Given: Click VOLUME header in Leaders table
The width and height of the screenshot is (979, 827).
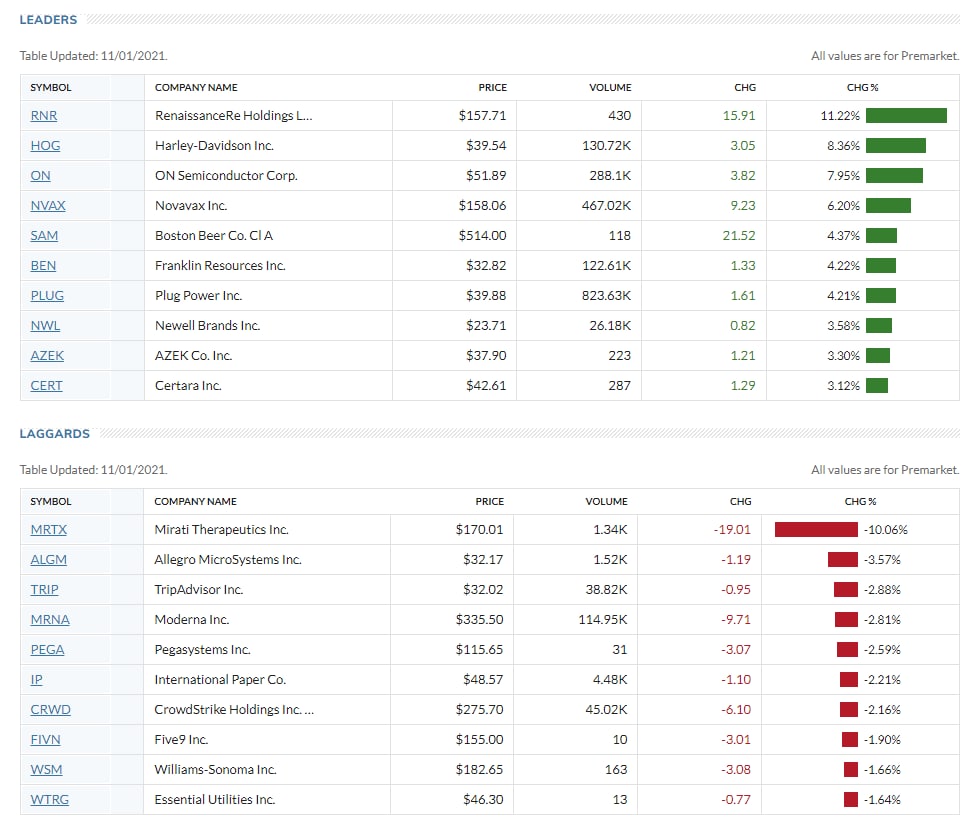Looking at the screenshot, I should tap(610, 87).
